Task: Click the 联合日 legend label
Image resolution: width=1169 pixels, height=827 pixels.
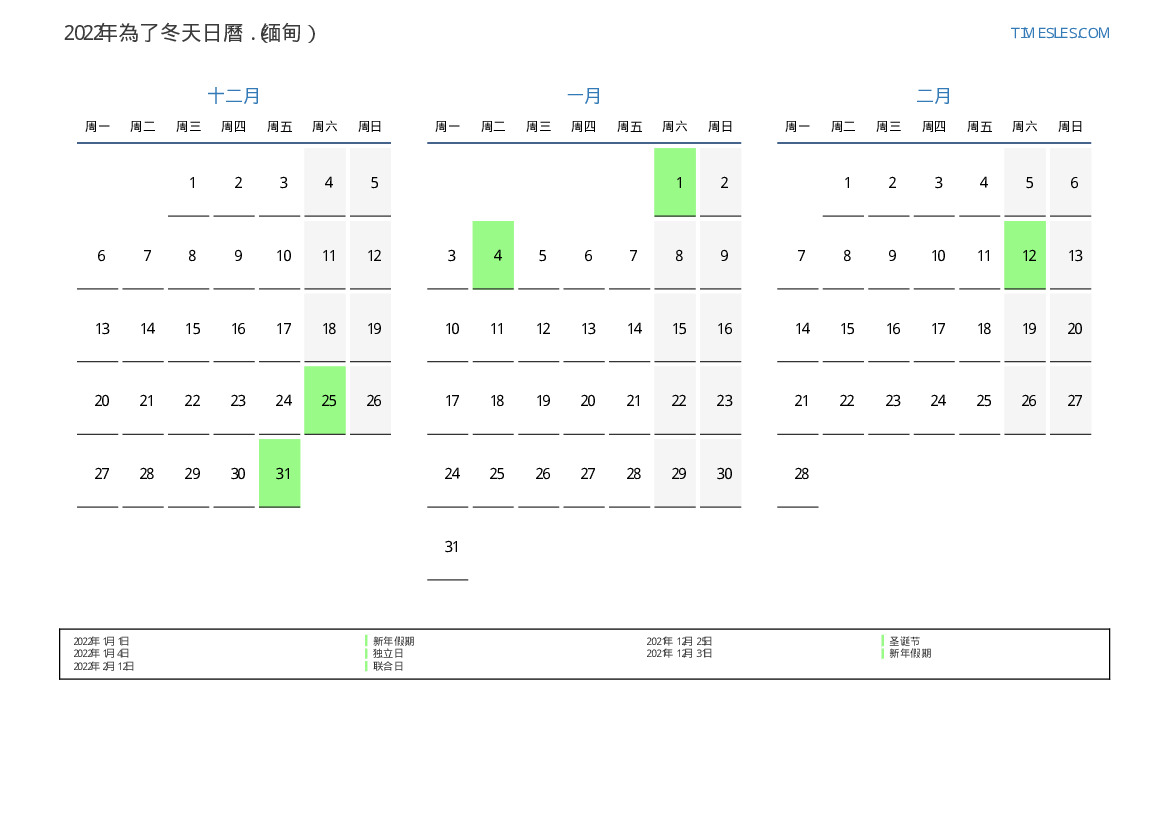Action: pyautogui.click(x=389, y=666)
